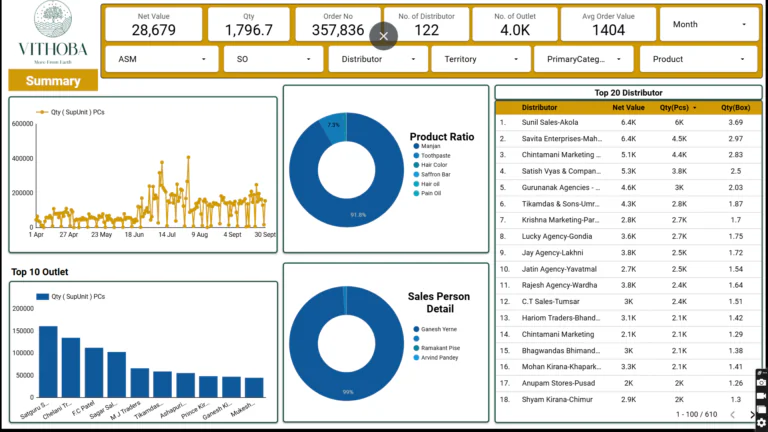Sort table by Net Value column header
The height and width of the screenshot is (432, 768).
point(628,107)
